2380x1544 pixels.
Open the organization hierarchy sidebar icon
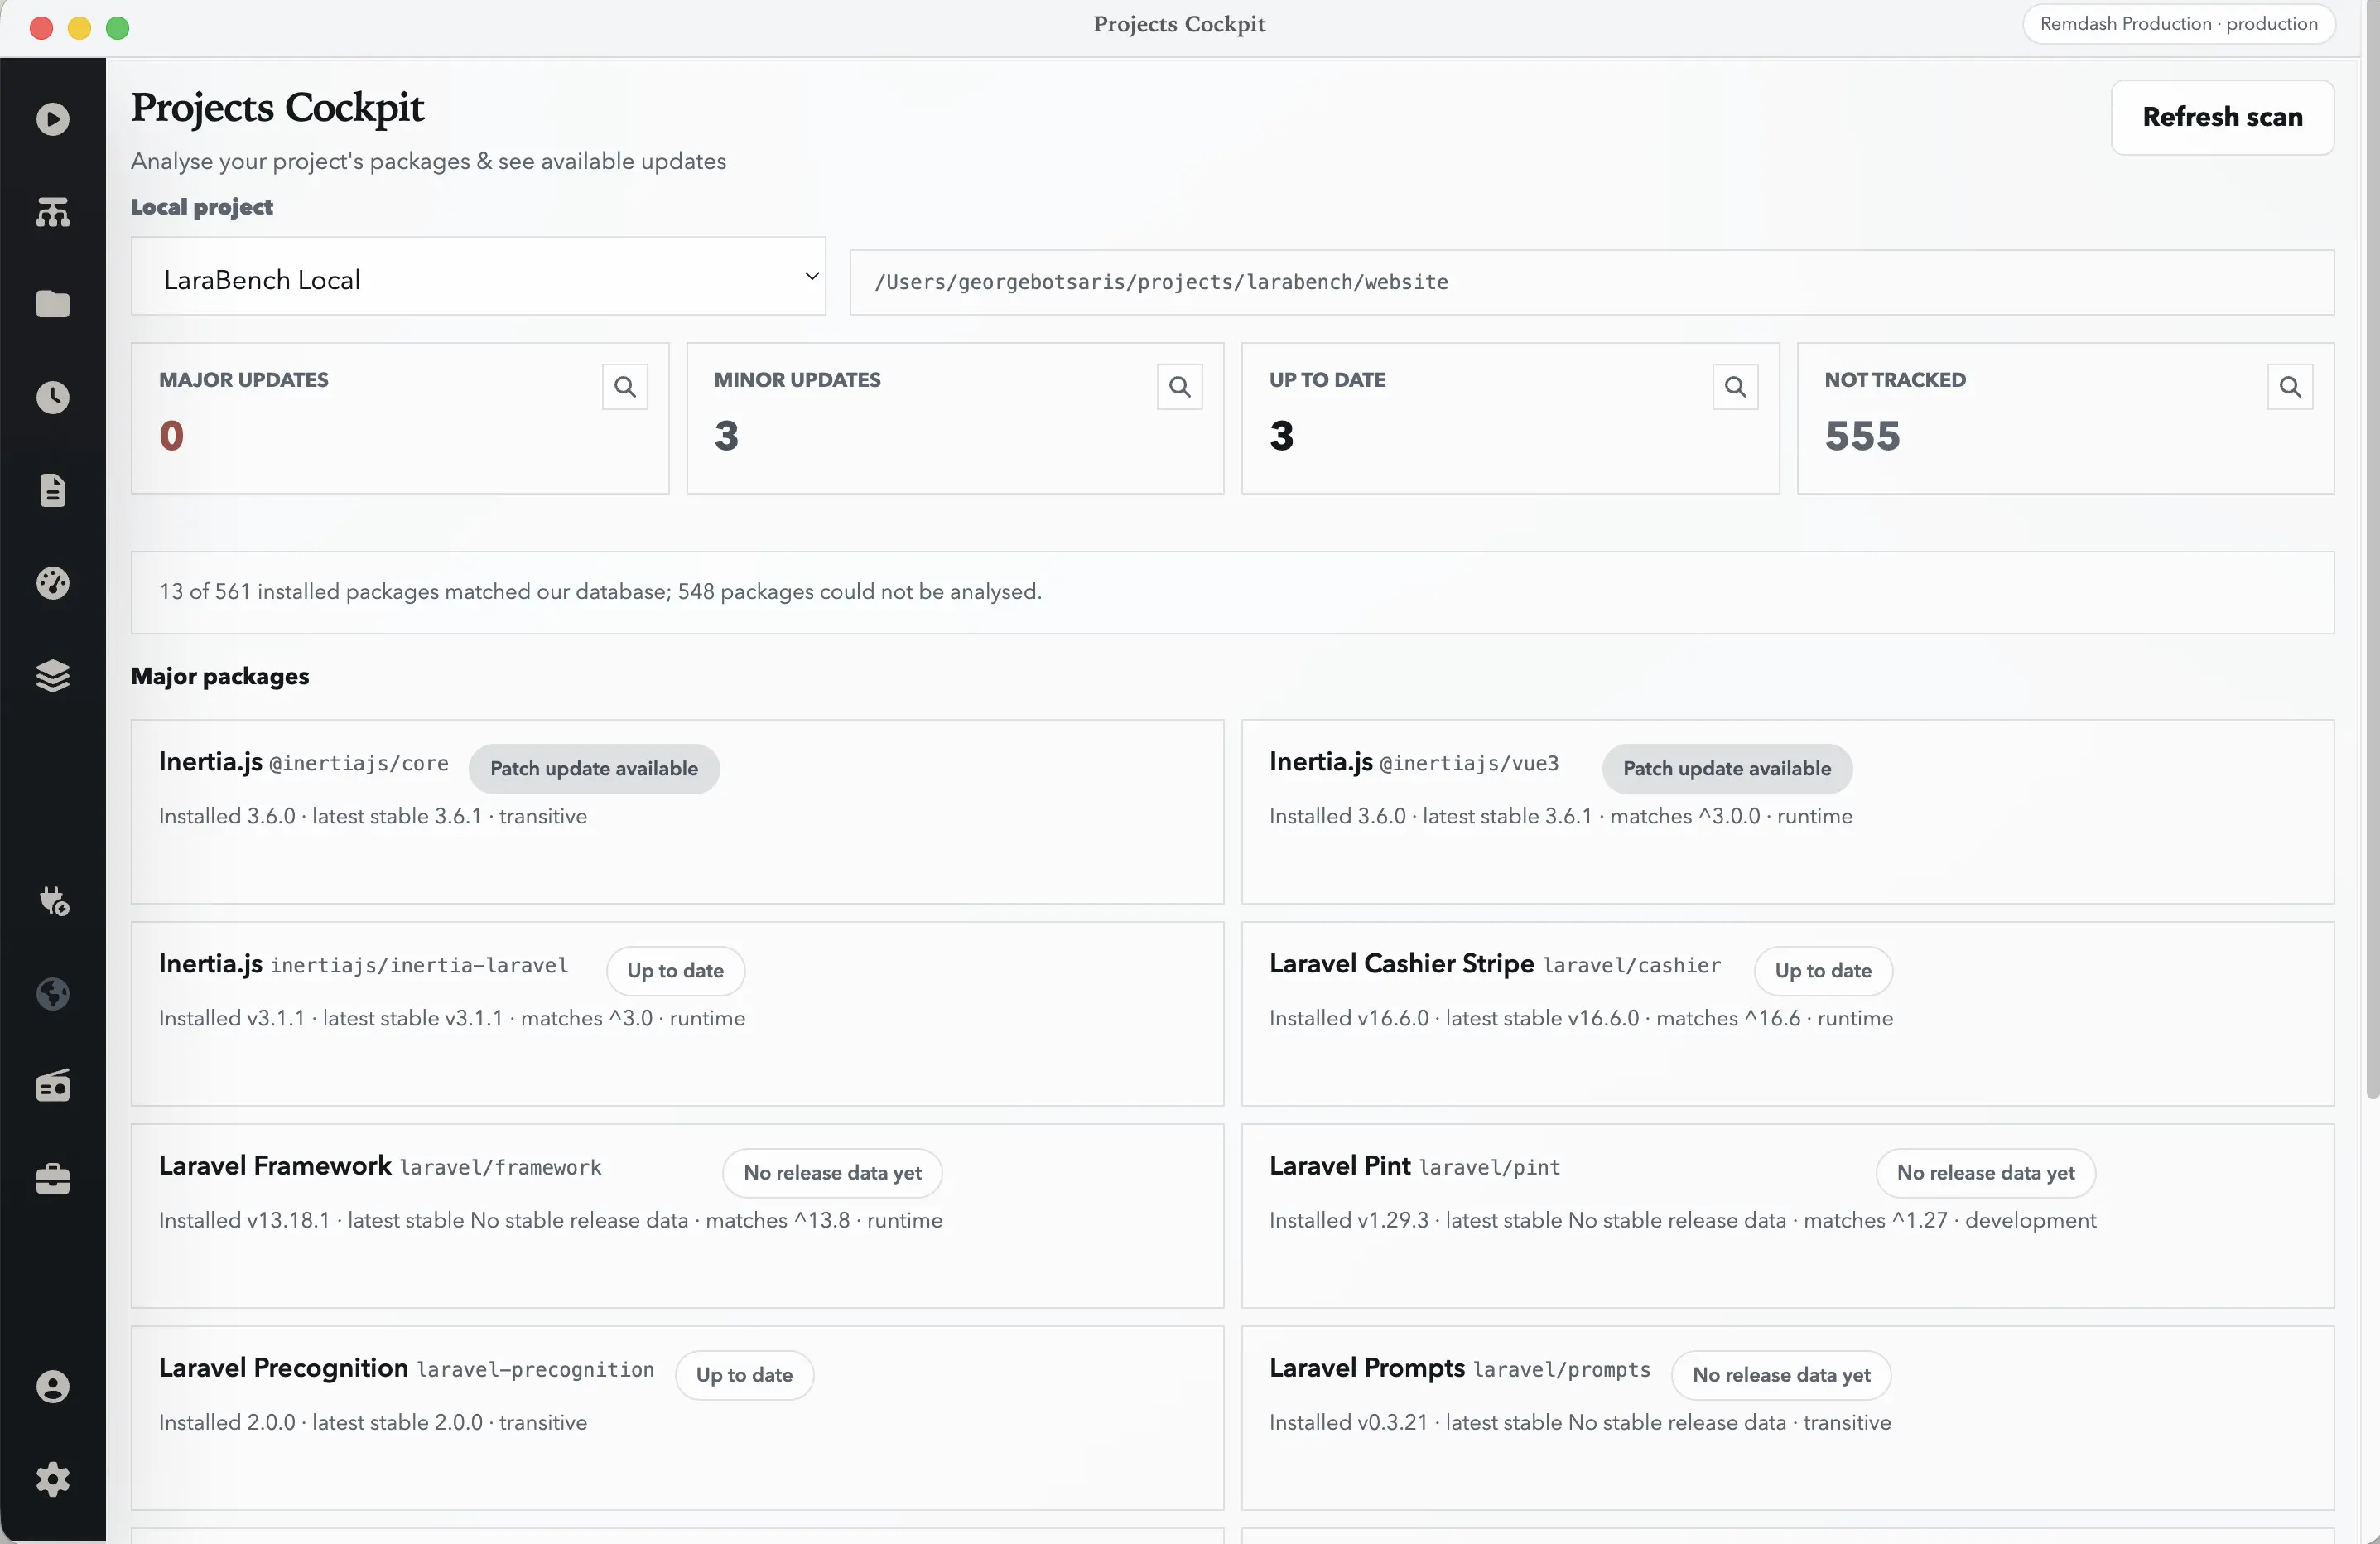[x=52, y=212]
